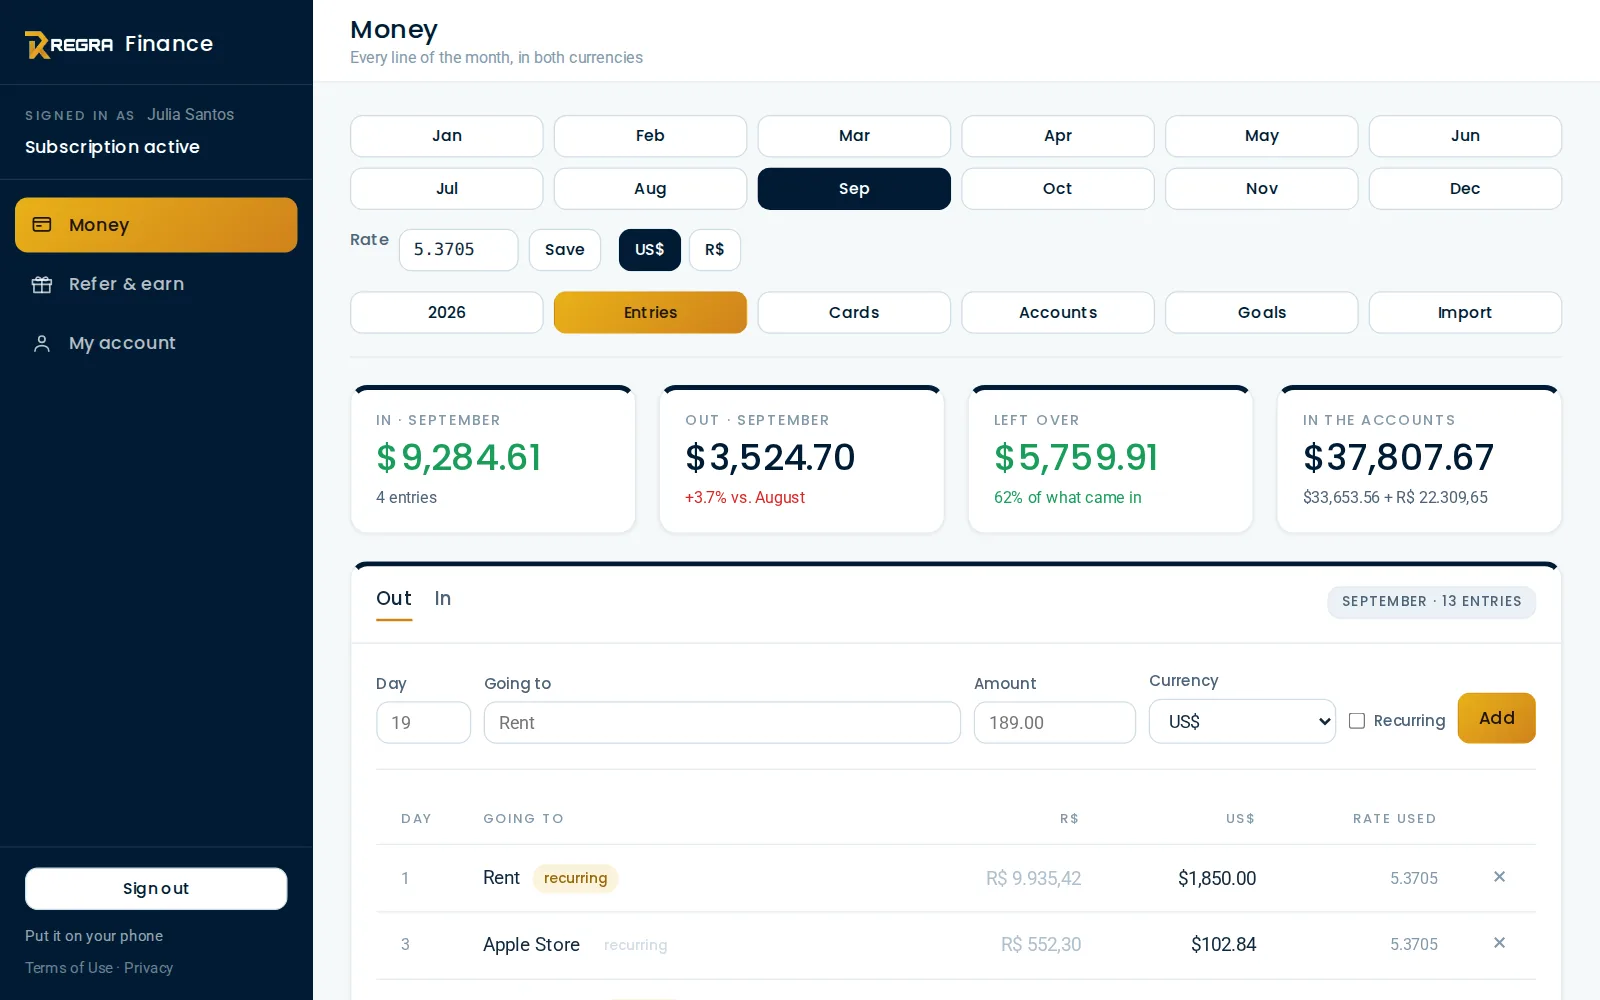The image size is (1600, 1000).
Task: Click the Subscription active status
Action: tap(112, 147)
